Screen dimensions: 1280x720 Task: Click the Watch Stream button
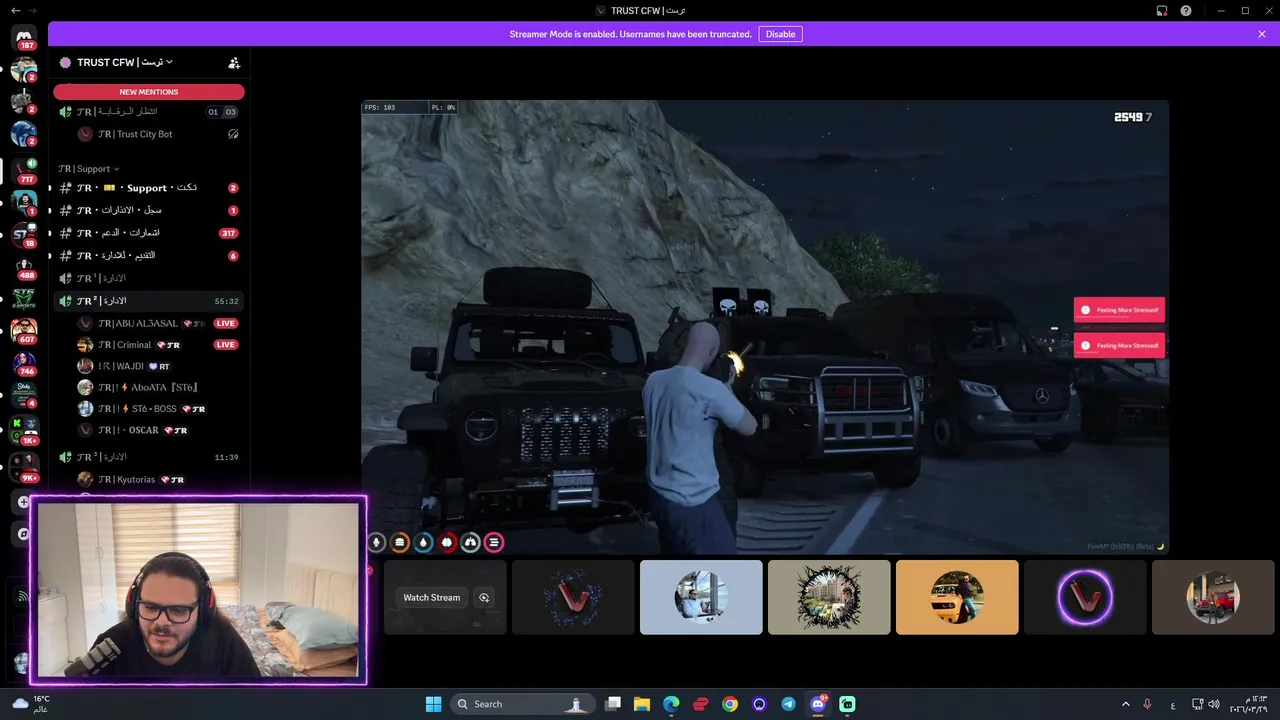tap(432, 598)
